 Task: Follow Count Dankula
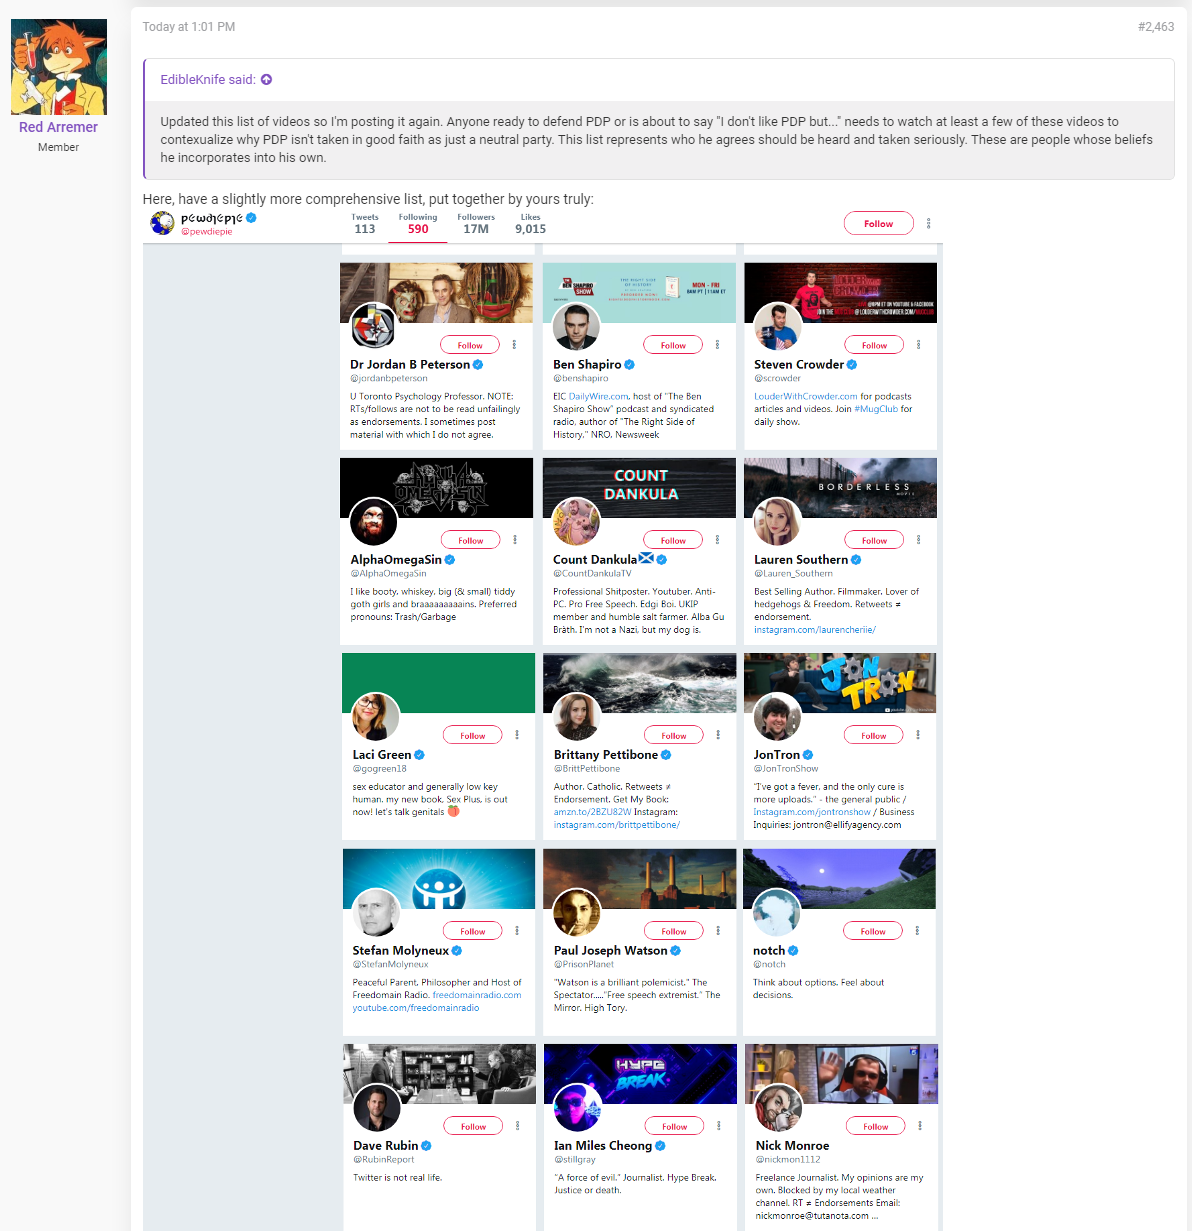click(673, 540)
